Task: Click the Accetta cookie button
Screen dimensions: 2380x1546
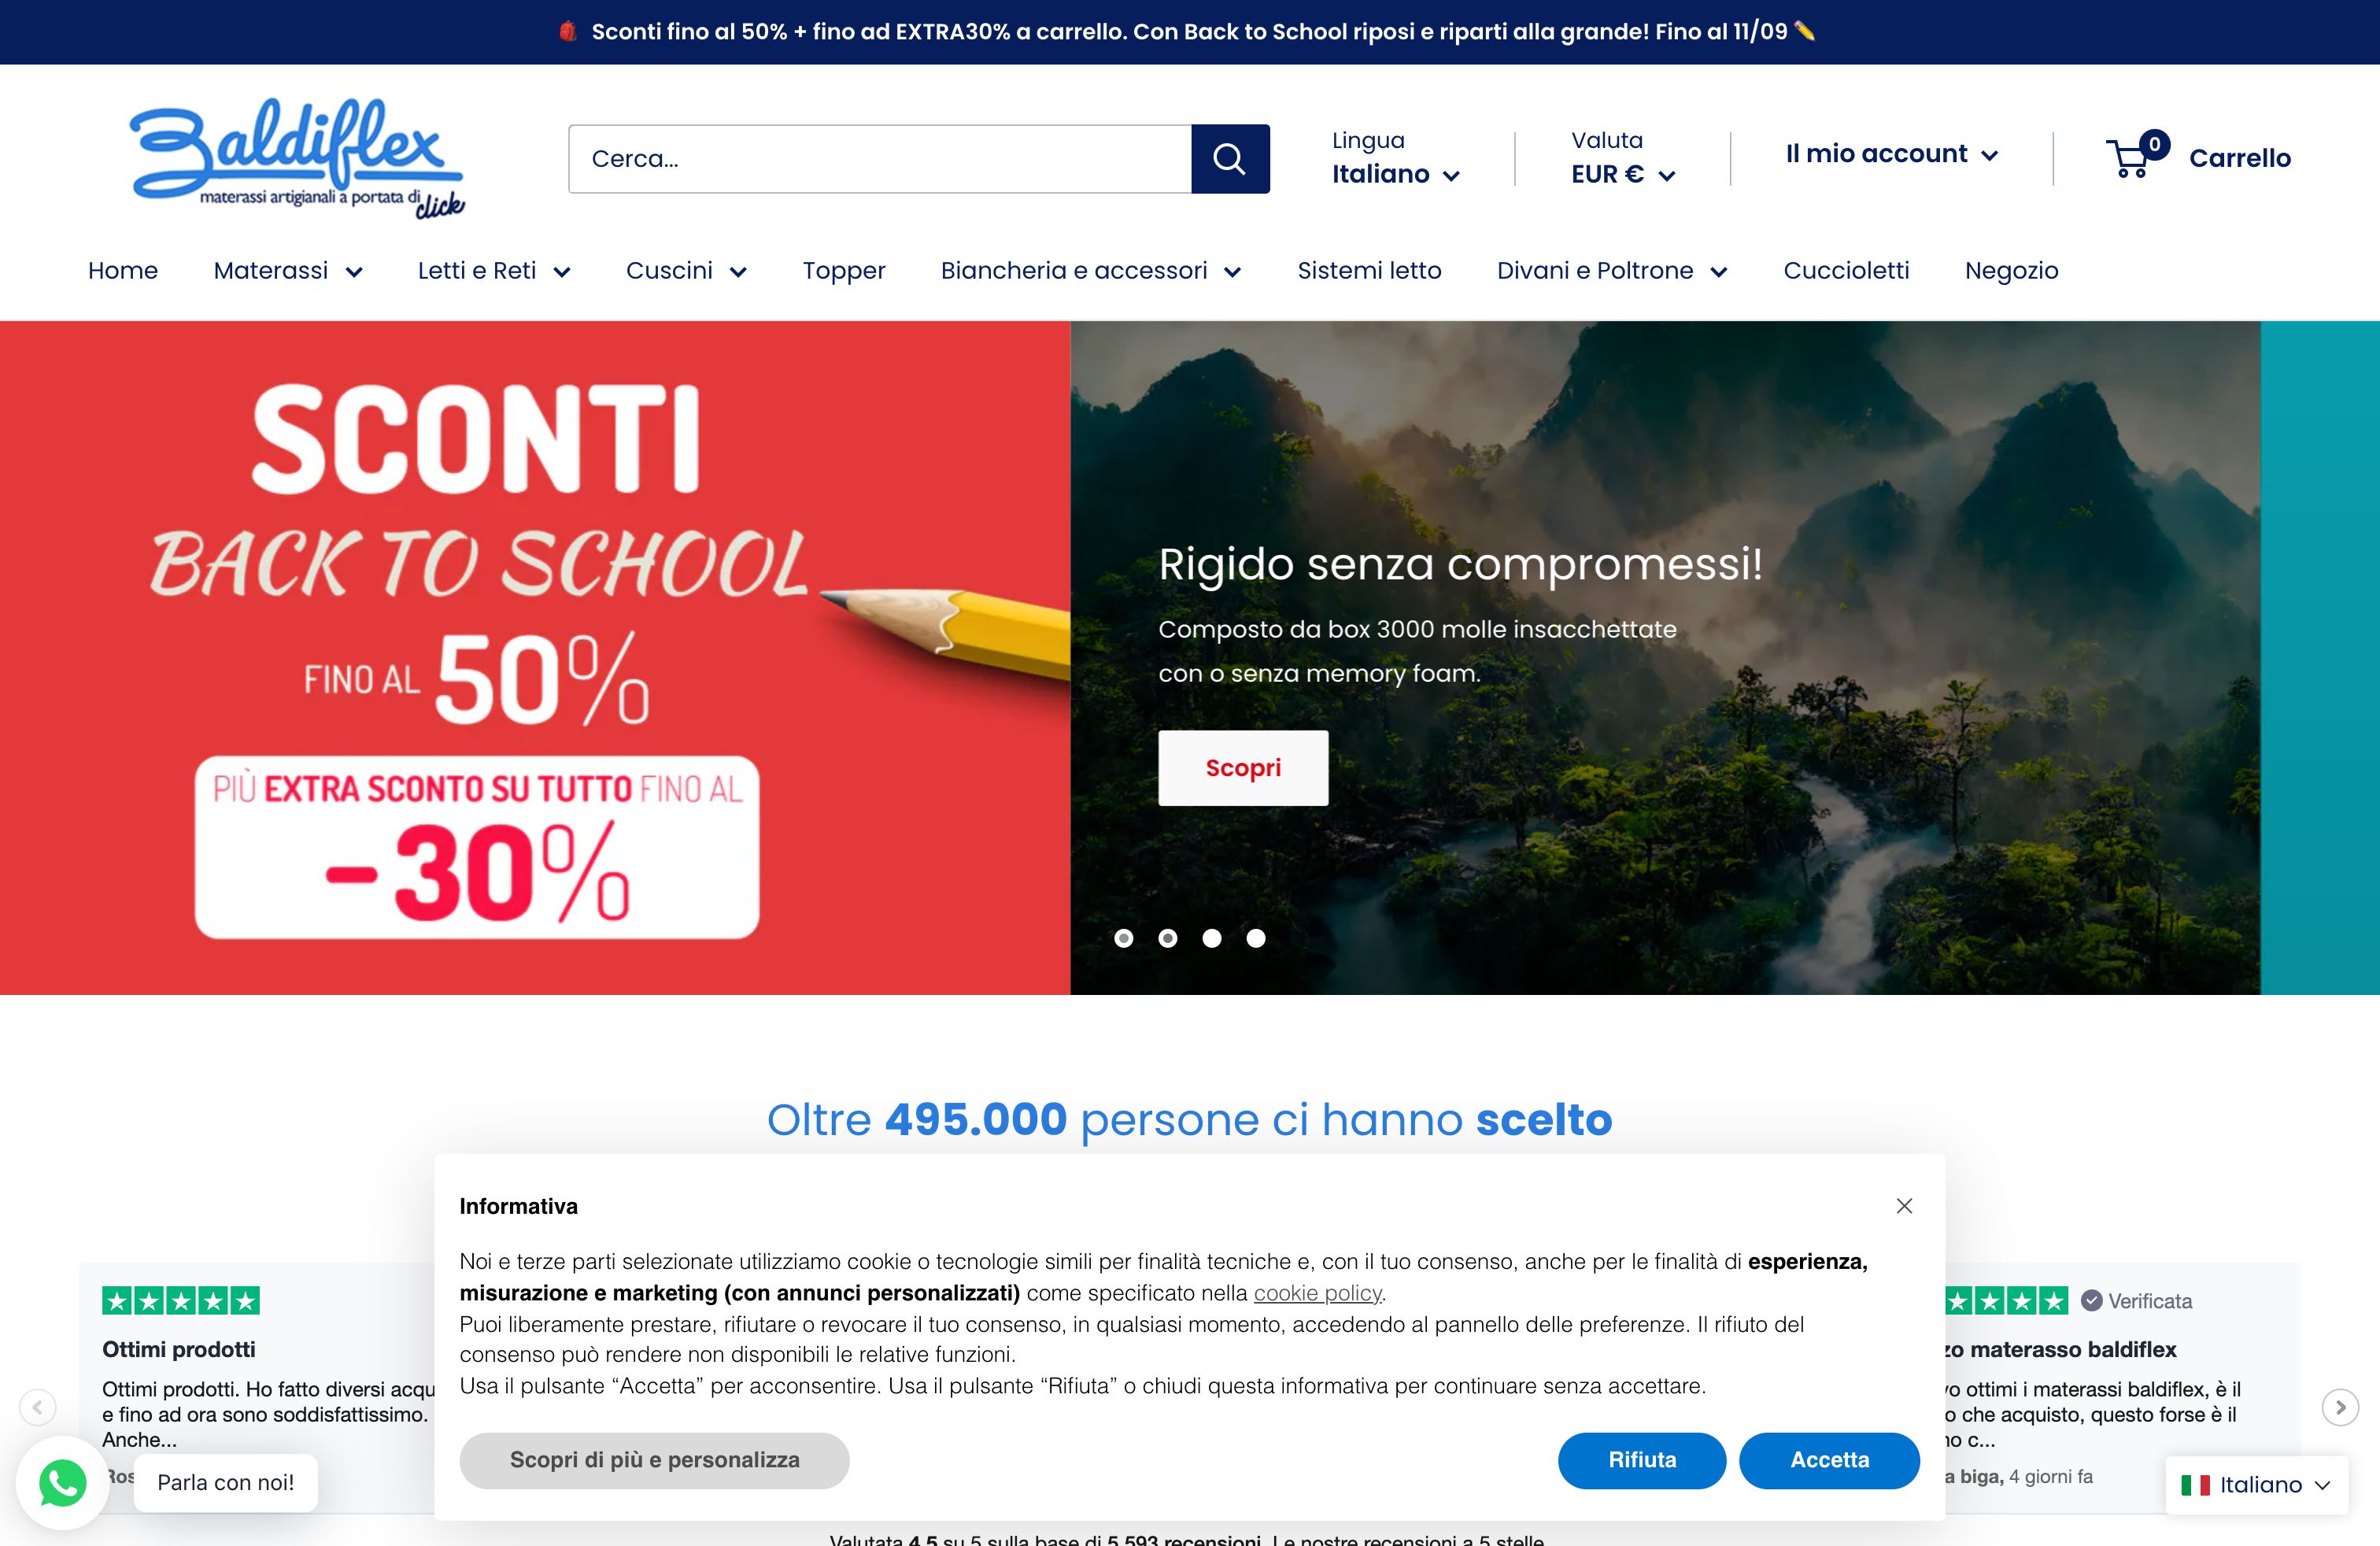Action: [x=1829, y=1460]
